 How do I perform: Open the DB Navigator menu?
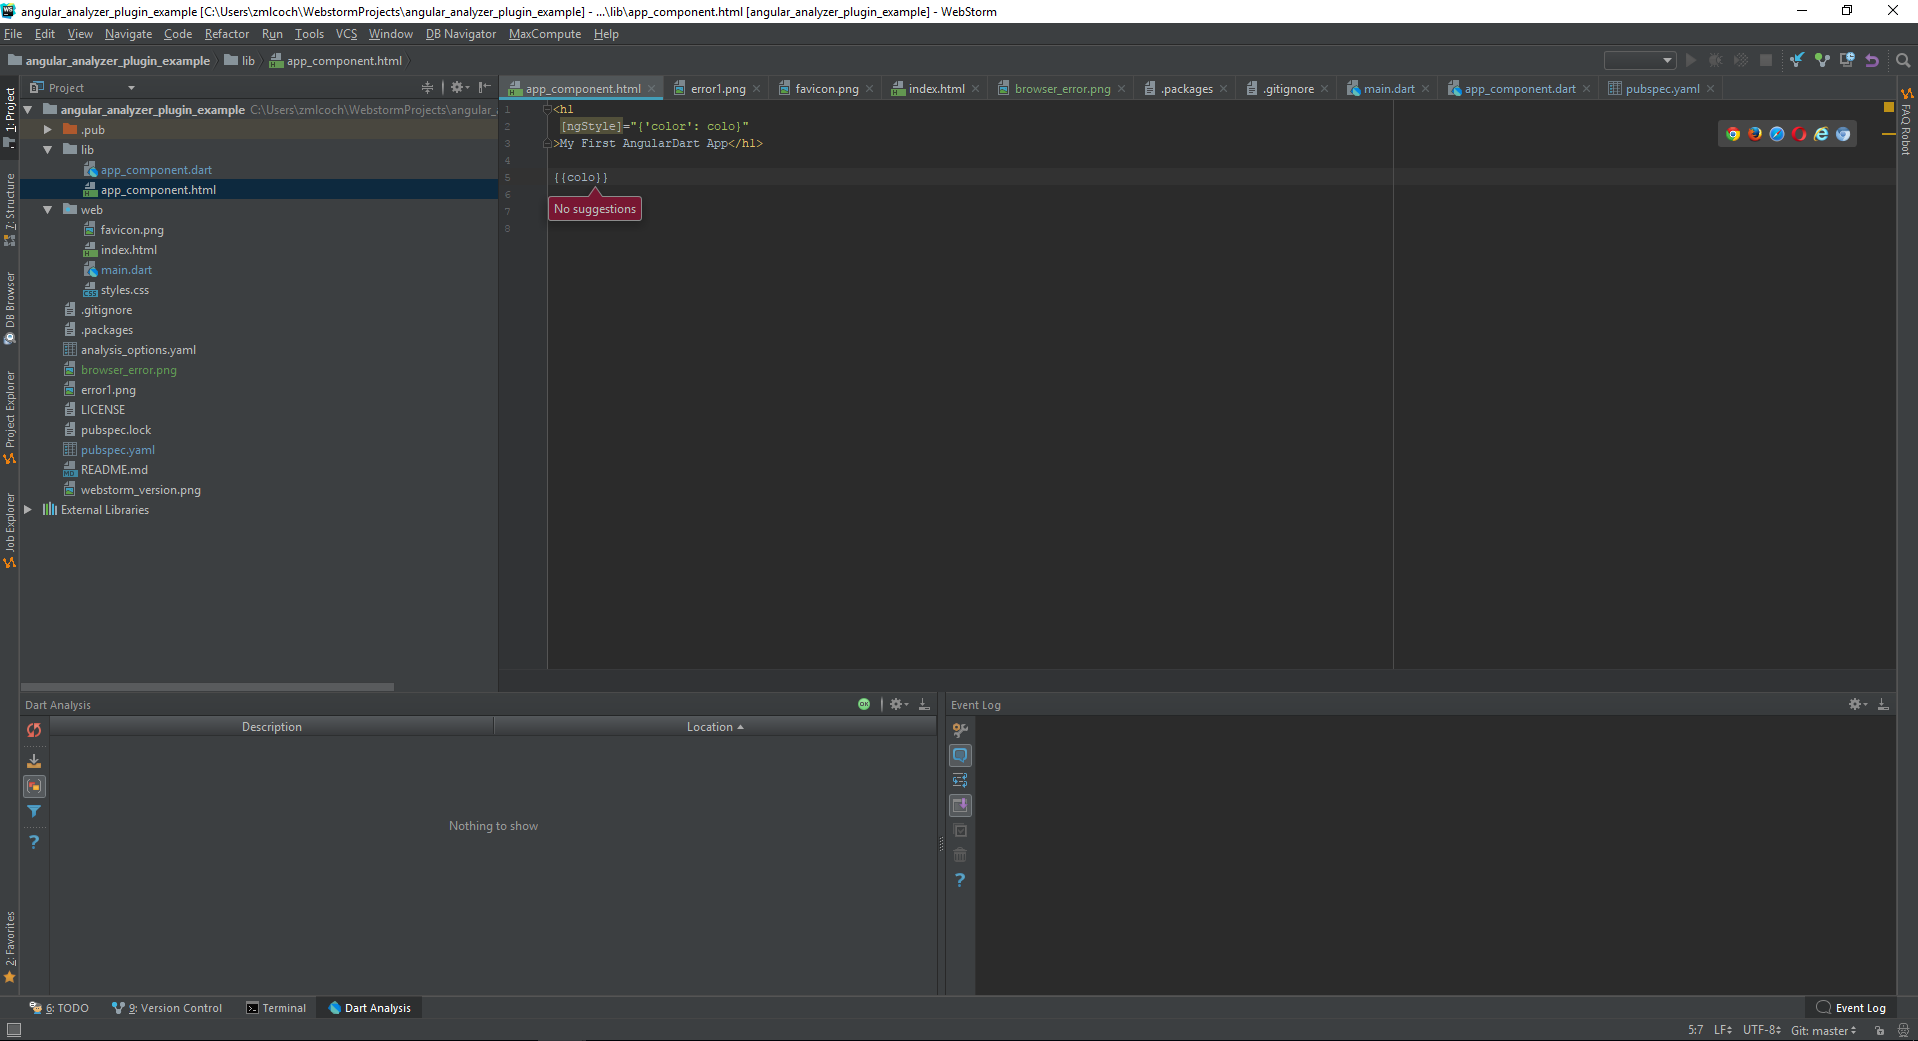461,33
